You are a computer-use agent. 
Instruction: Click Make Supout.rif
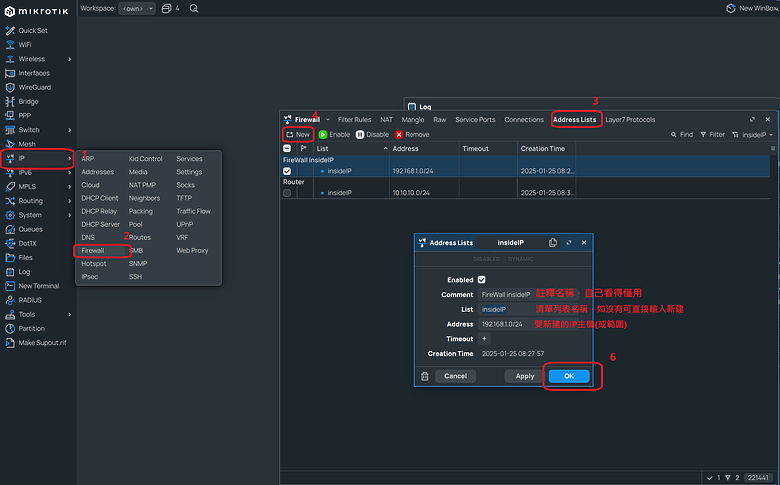36,343
